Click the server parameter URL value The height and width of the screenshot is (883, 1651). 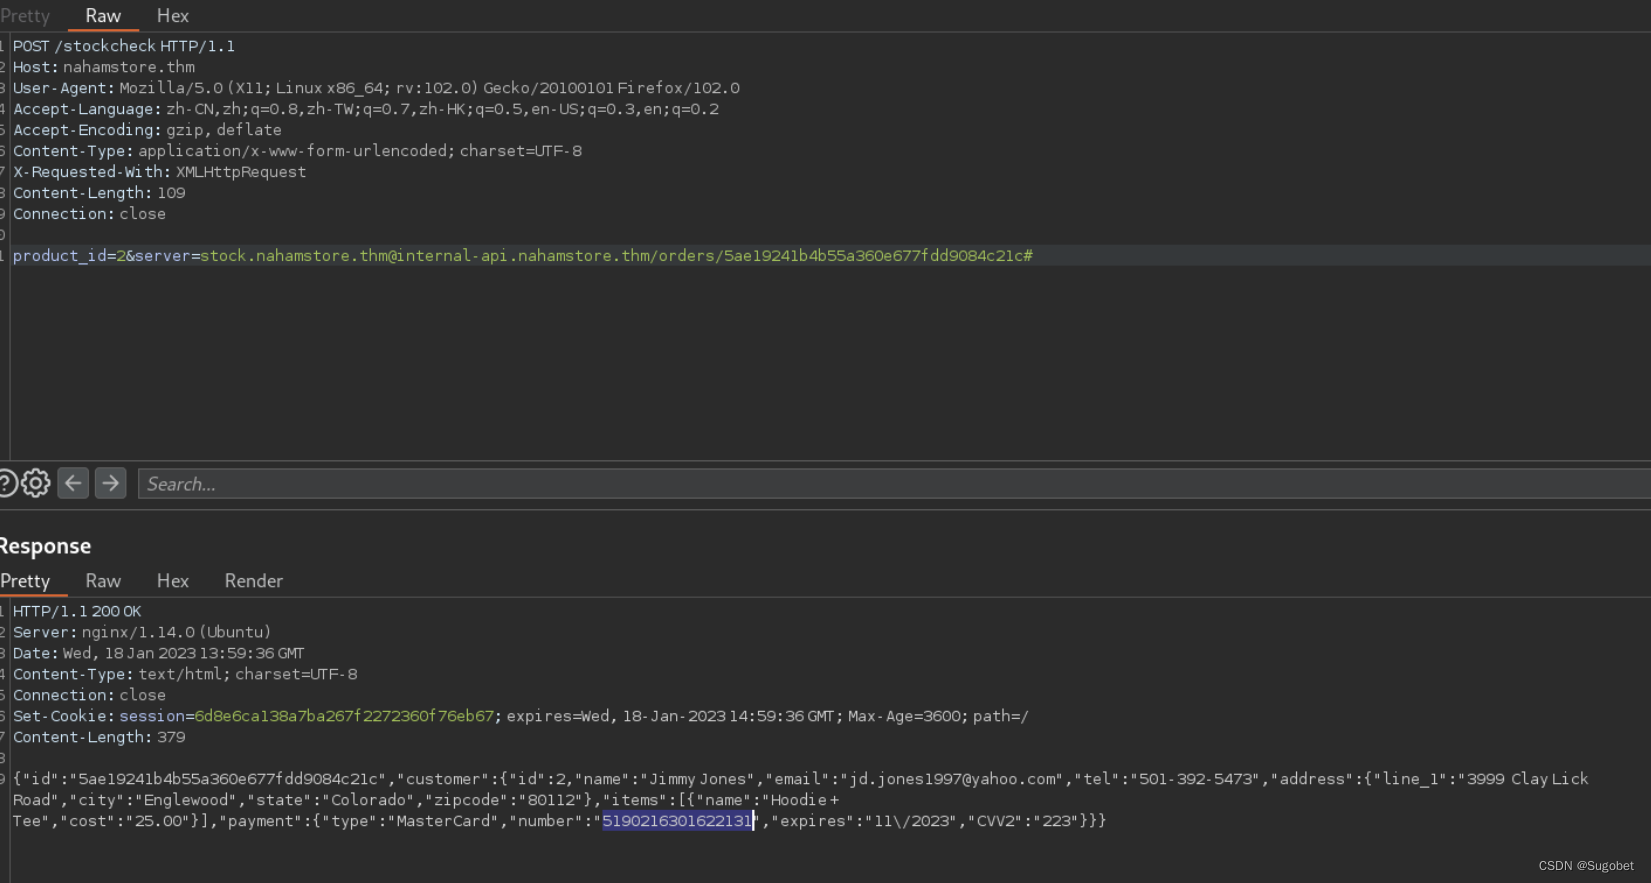616,256
